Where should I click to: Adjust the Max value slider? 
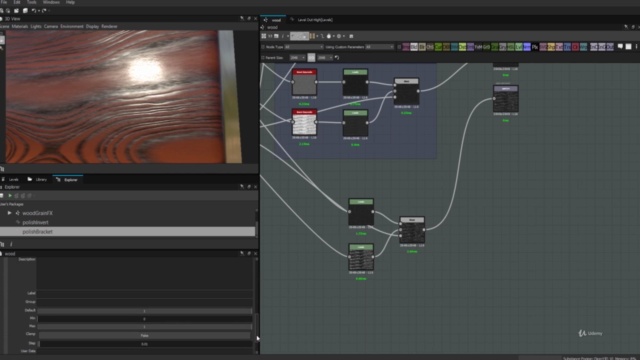pos(144,327)
